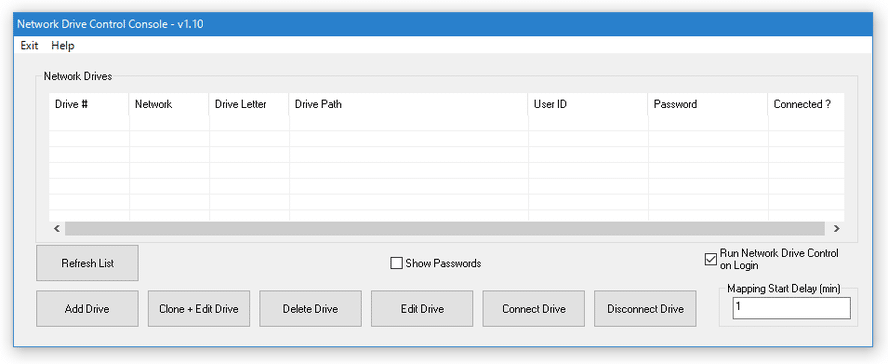The height and width of the screenshot is (364, 888).
Task: Click Clone + Edit Drive button
Action: pyautogui.click(x=199, y=309)
